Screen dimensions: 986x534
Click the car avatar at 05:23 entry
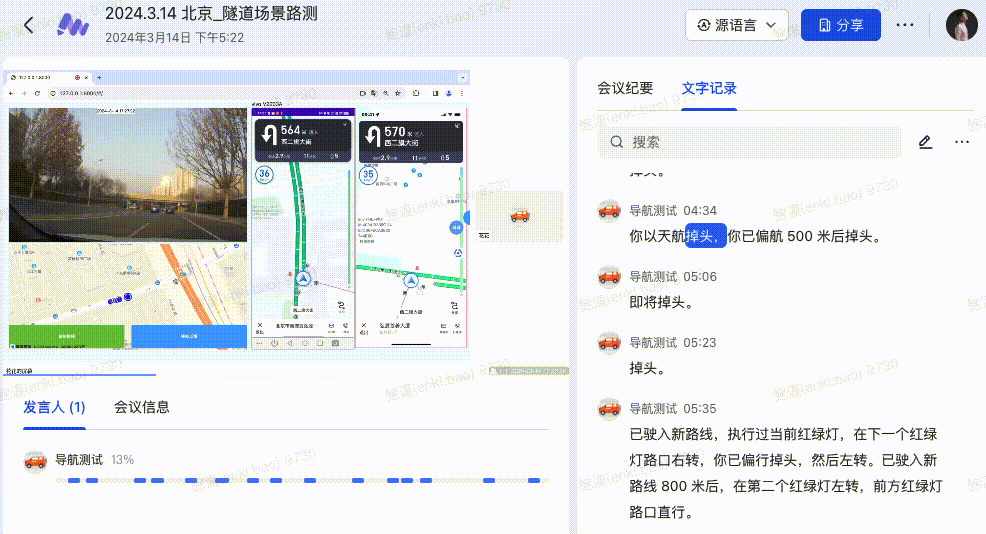[x=609, y=343]
